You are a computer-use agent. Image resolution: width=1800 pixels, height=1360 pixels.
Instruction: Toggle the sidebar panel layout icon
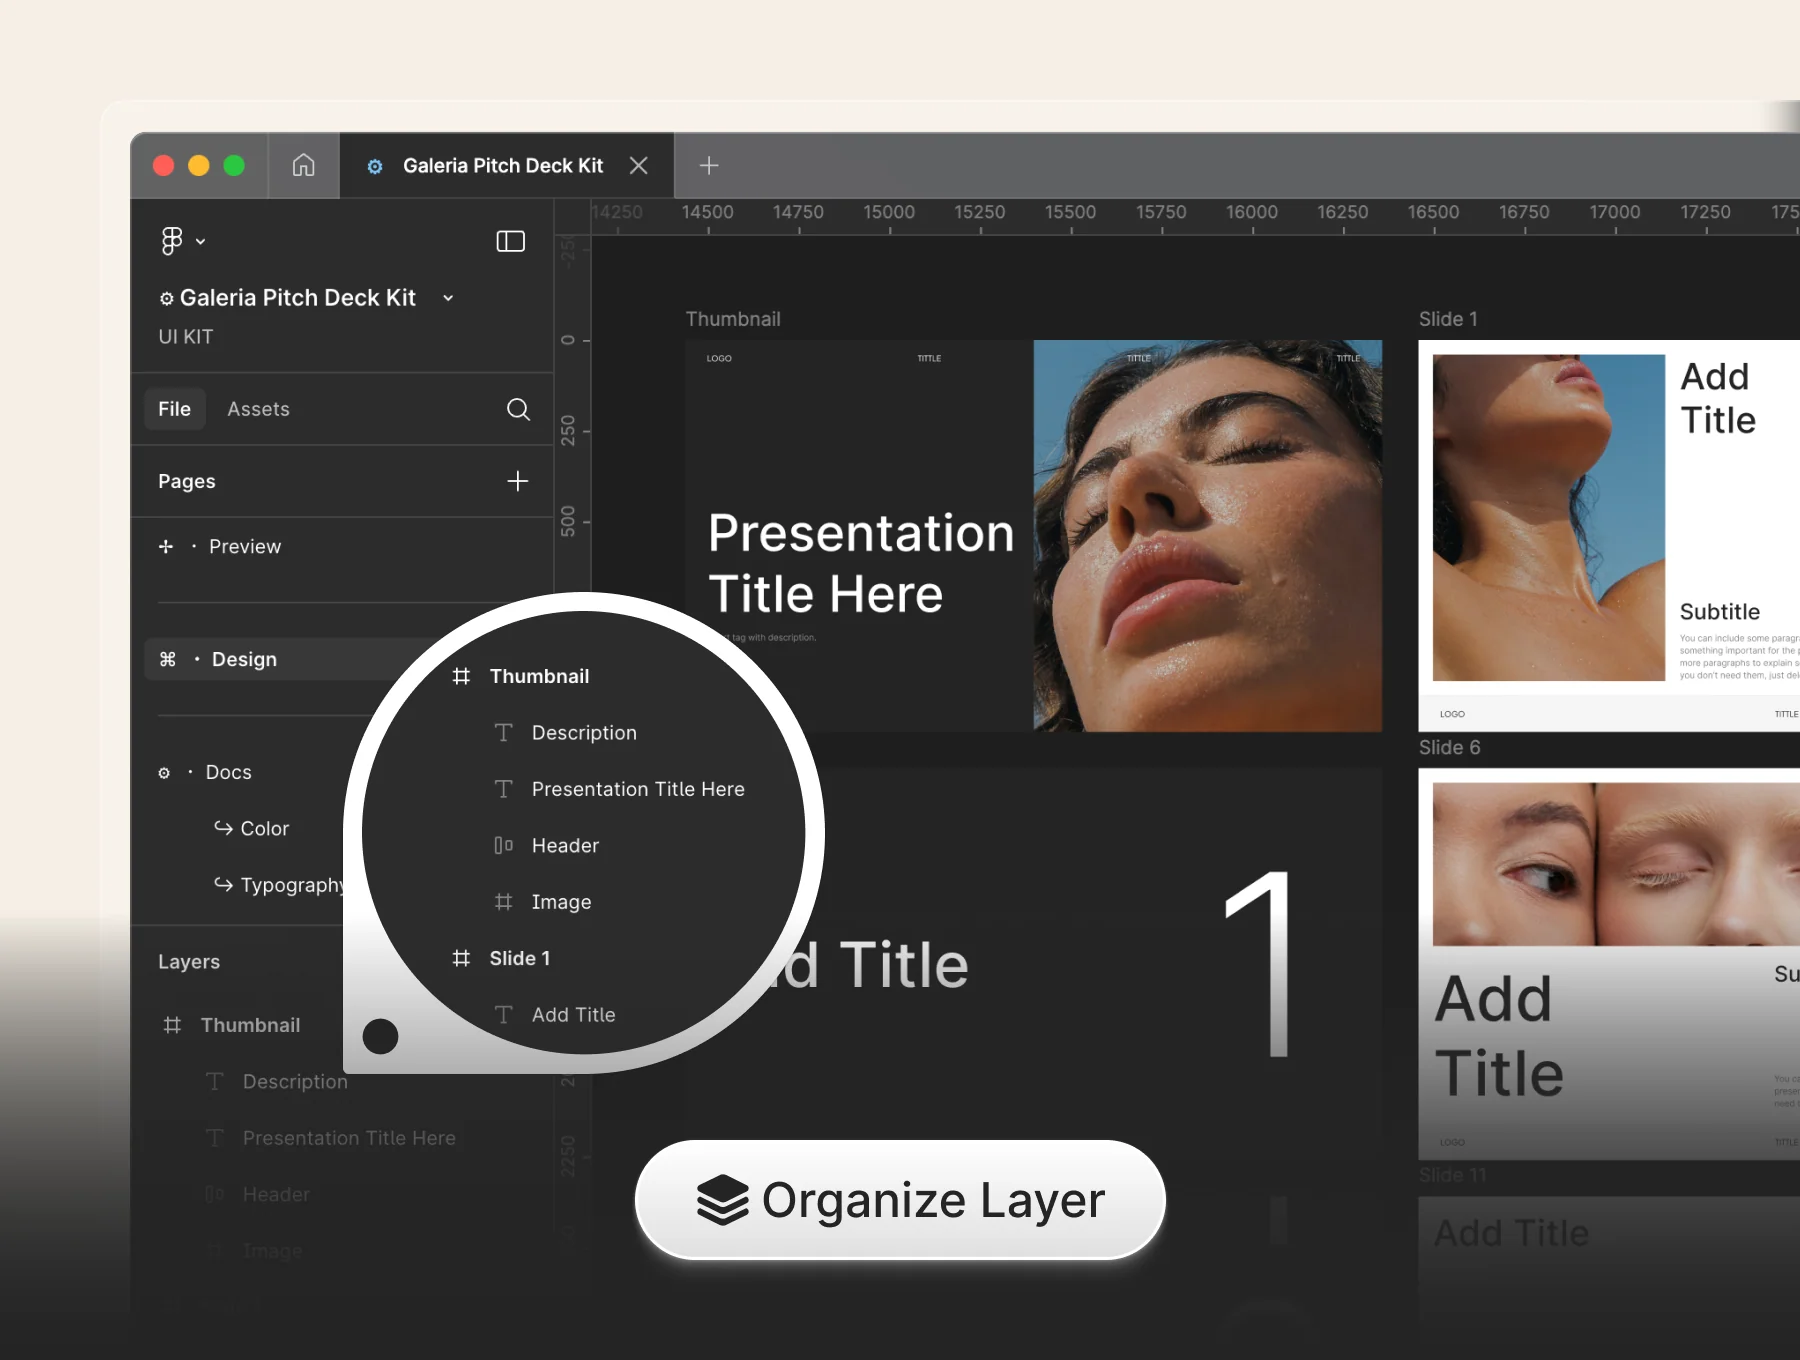pos(511,241)
